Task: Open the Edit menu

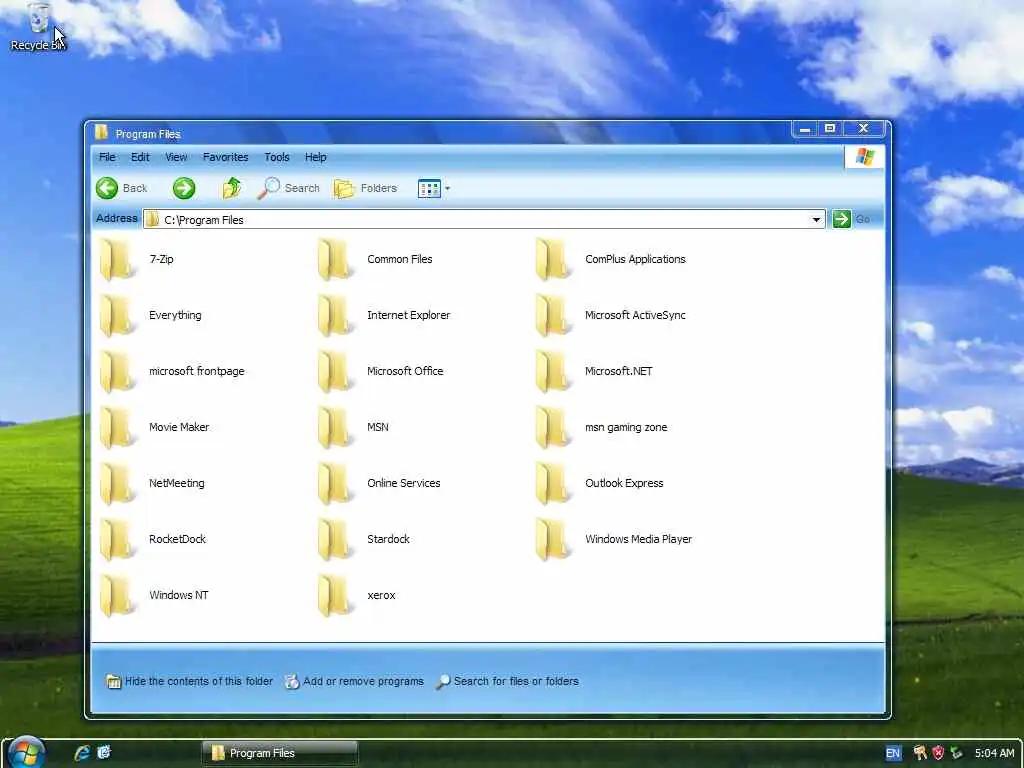Action: click(x=140, y=157)
